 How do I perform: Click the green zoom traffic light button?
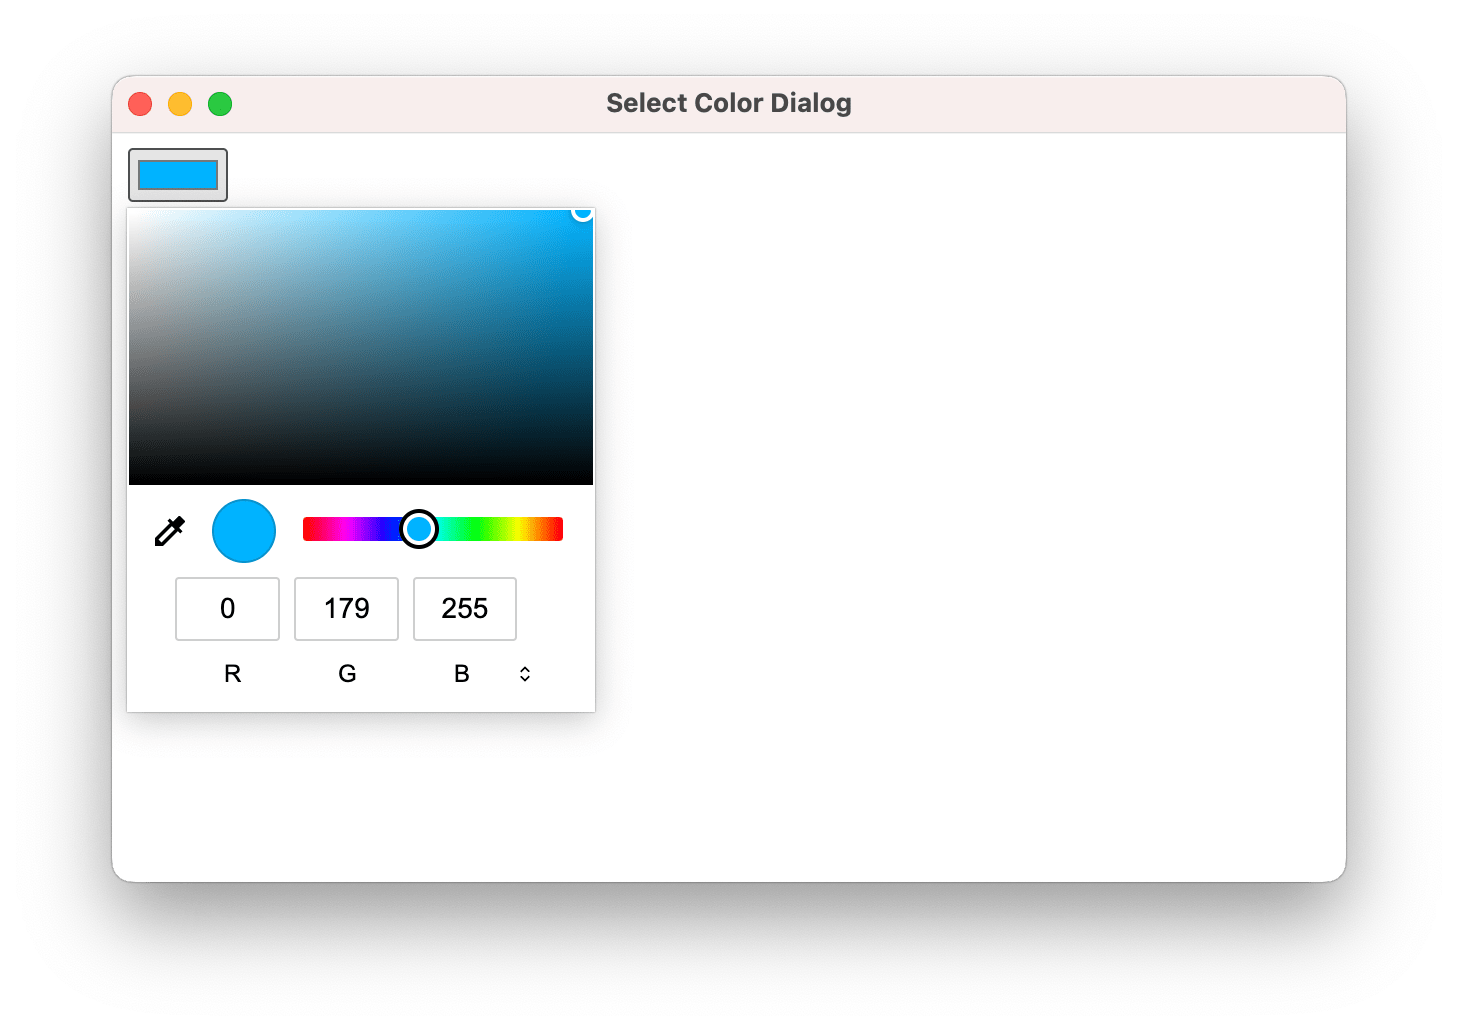coord(219,103)
